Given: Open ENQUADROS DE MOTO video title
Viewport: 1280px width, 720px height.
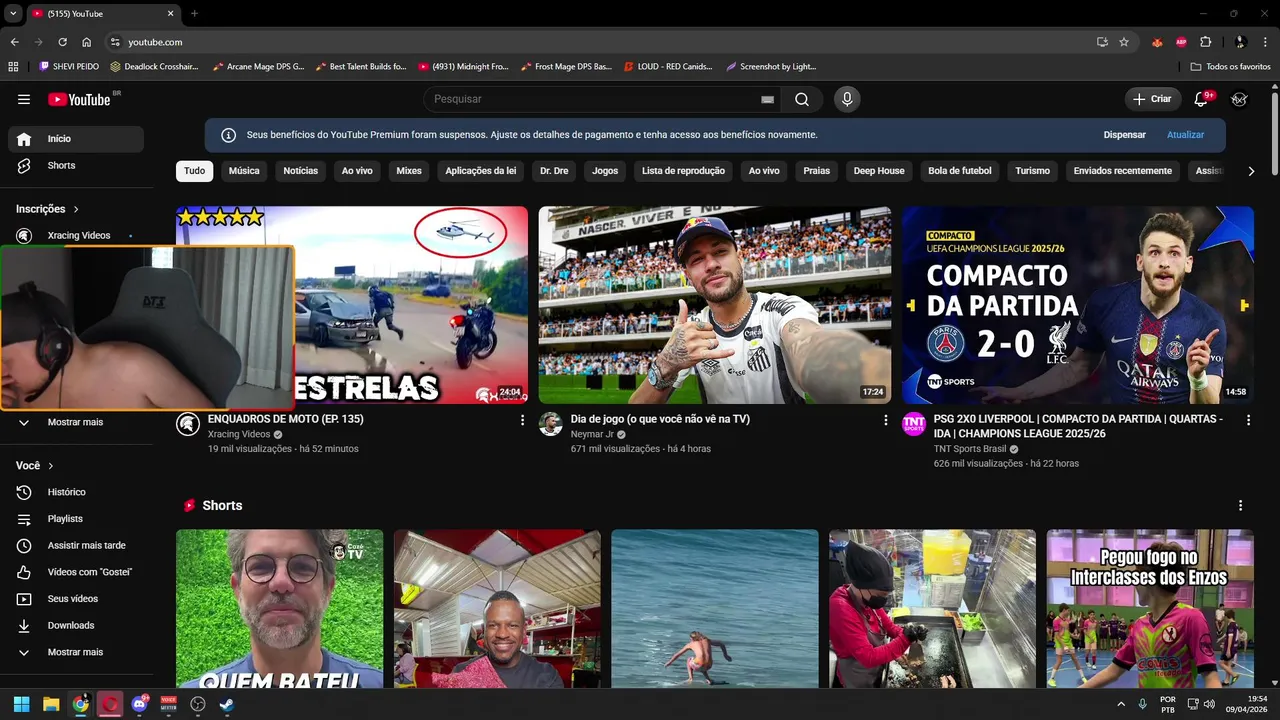Looking at the screenshot, I should pos(286,419).
